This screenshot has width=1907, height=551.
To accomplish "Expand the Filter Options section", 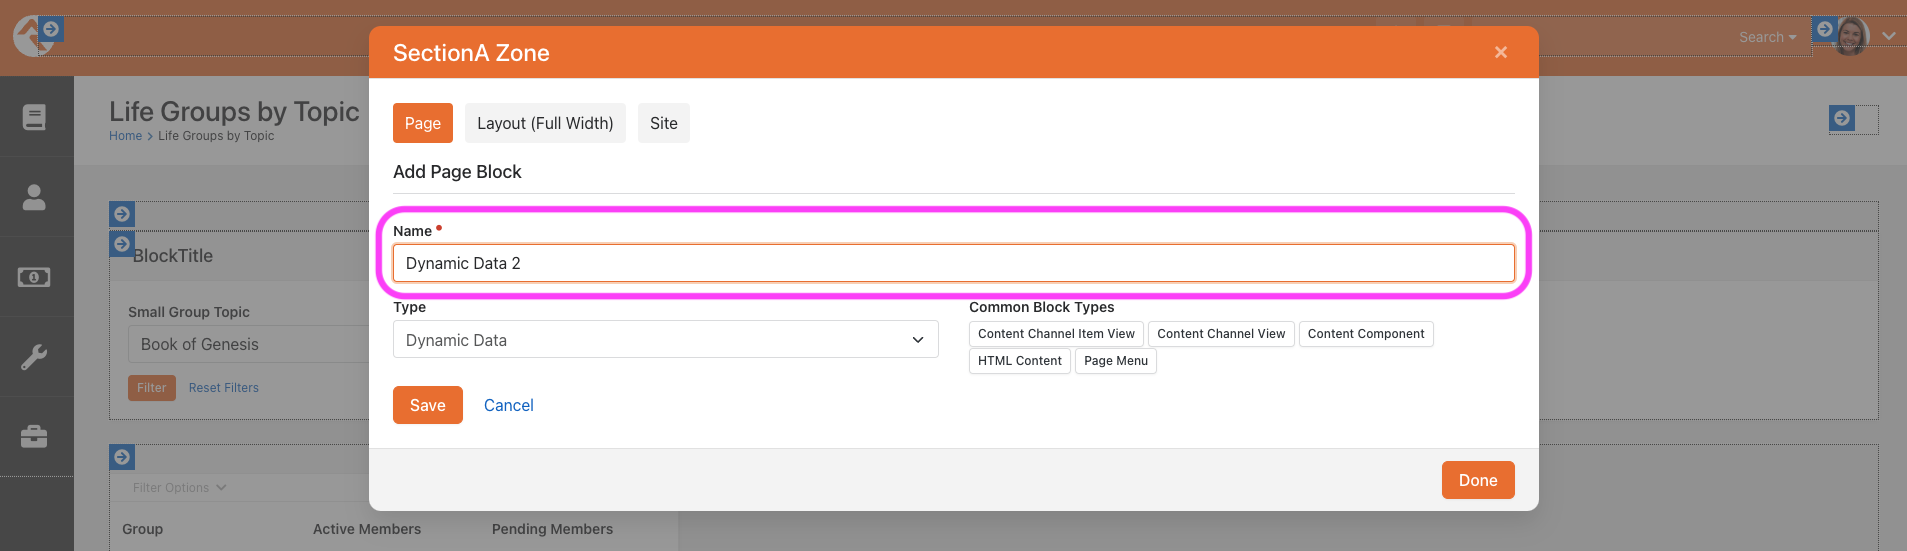I will click(179, 488).
